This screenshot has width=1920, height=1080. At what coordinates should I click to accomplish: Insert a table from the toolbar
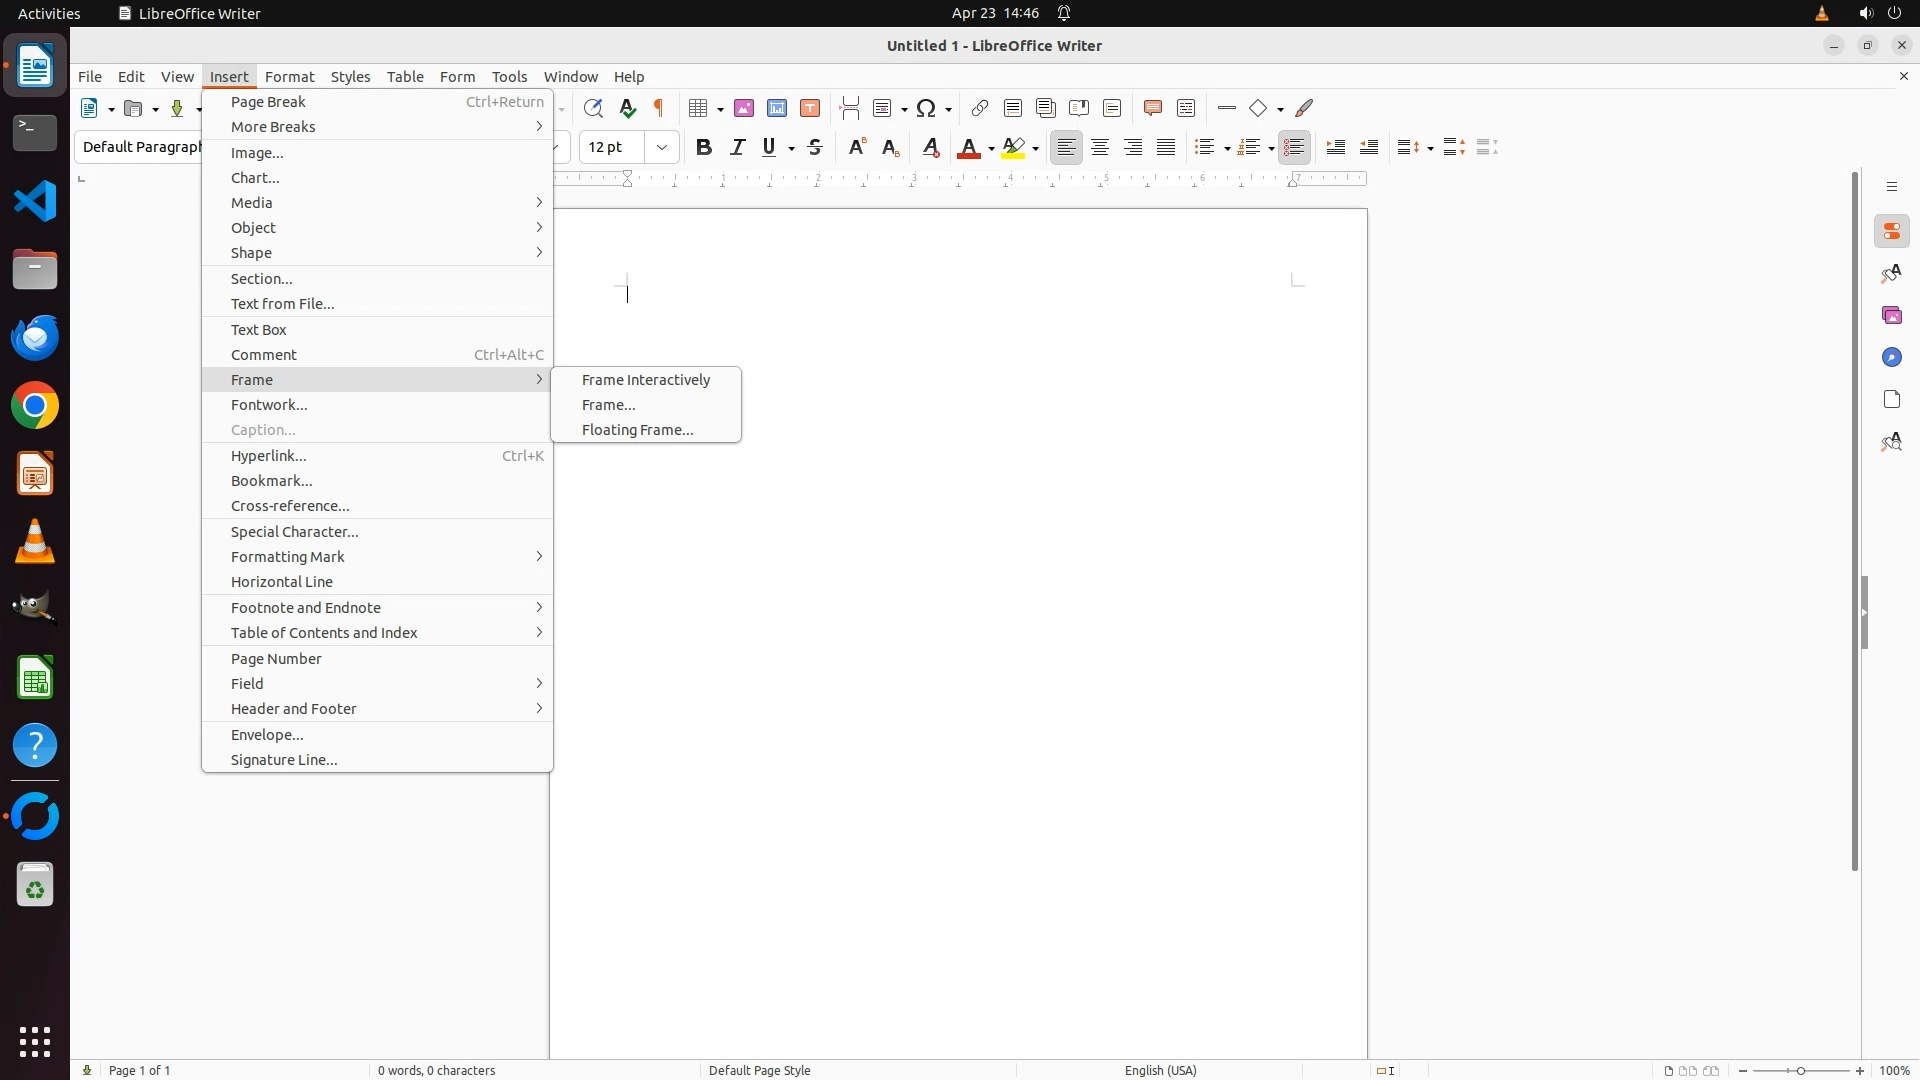699,108
